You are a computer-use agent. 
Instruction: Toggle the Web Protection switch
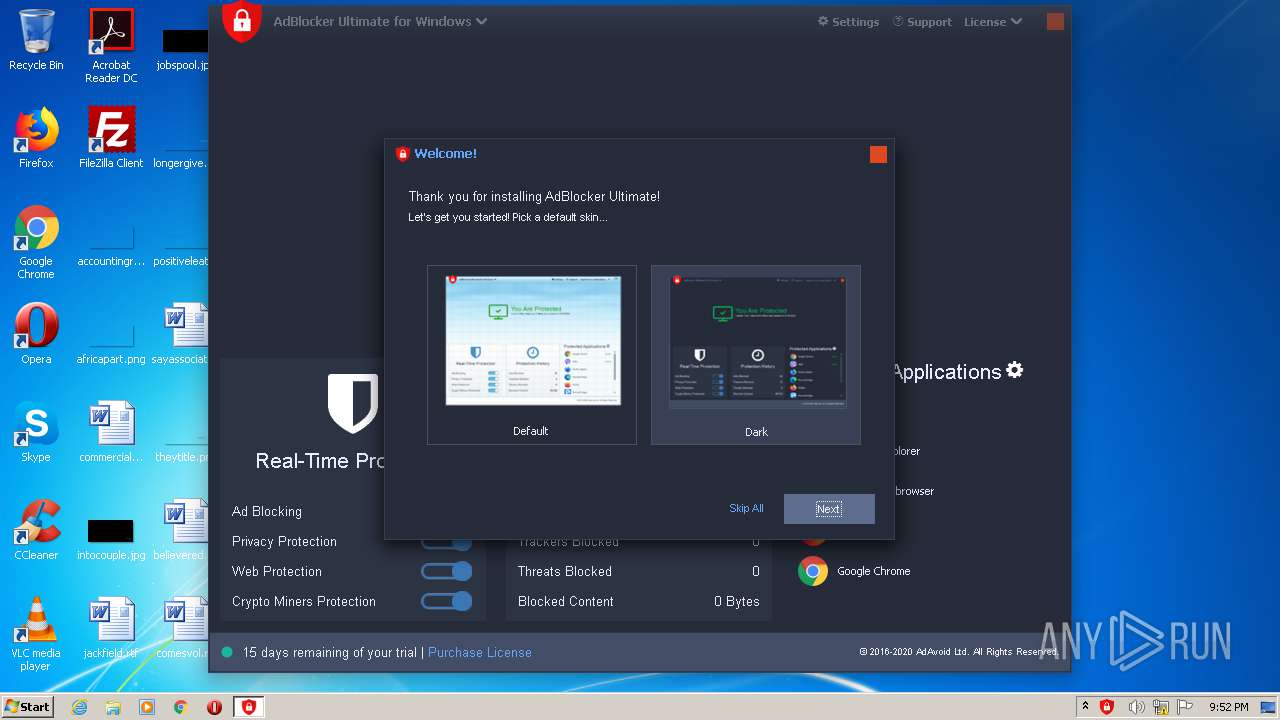coord(446,571)
